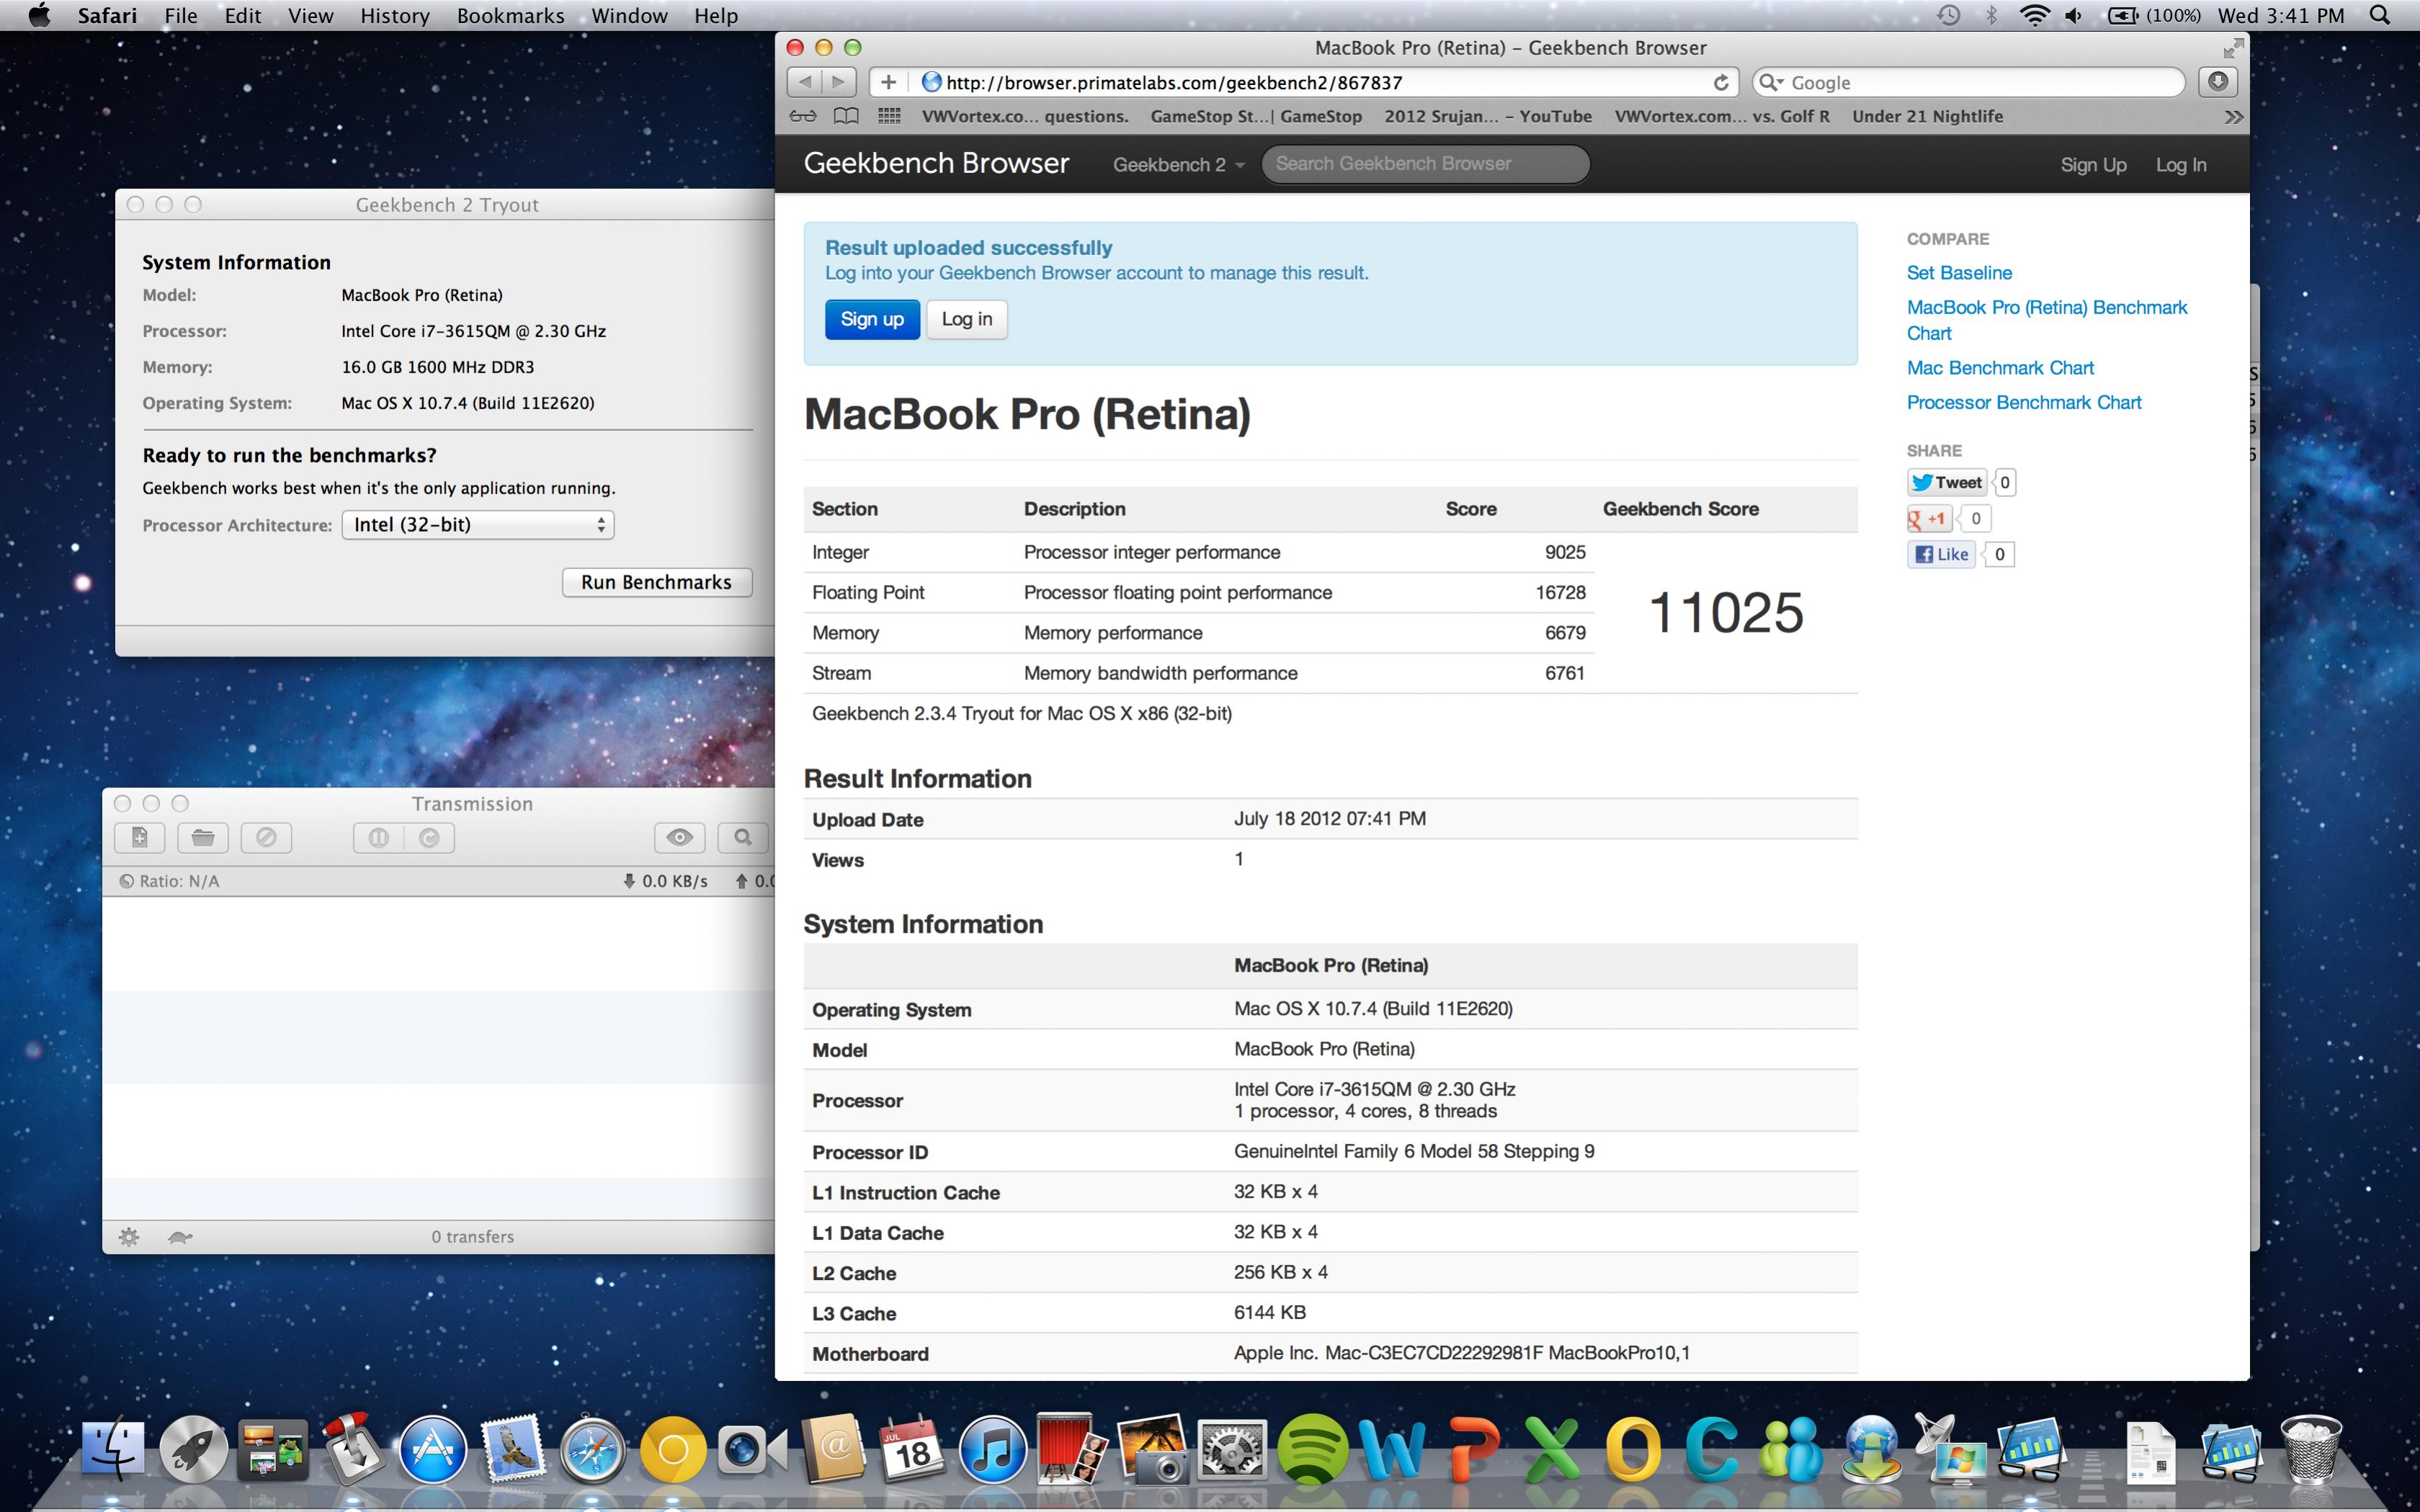This screenshot has width=2420, height=1512.
Task: Click Set Baseline link
Action: point(1959,272)
